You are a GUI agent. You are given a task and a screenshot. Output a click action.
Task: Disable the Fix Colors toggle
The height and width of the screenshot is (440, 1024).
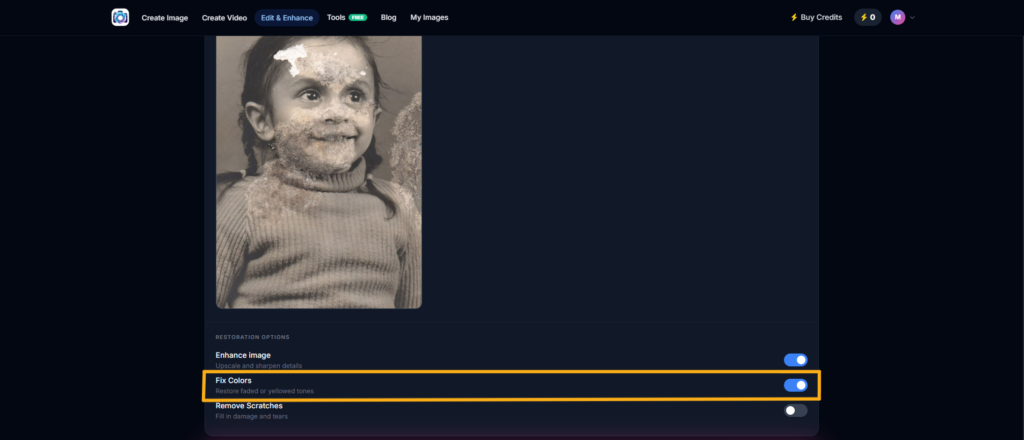click(795, 385)
